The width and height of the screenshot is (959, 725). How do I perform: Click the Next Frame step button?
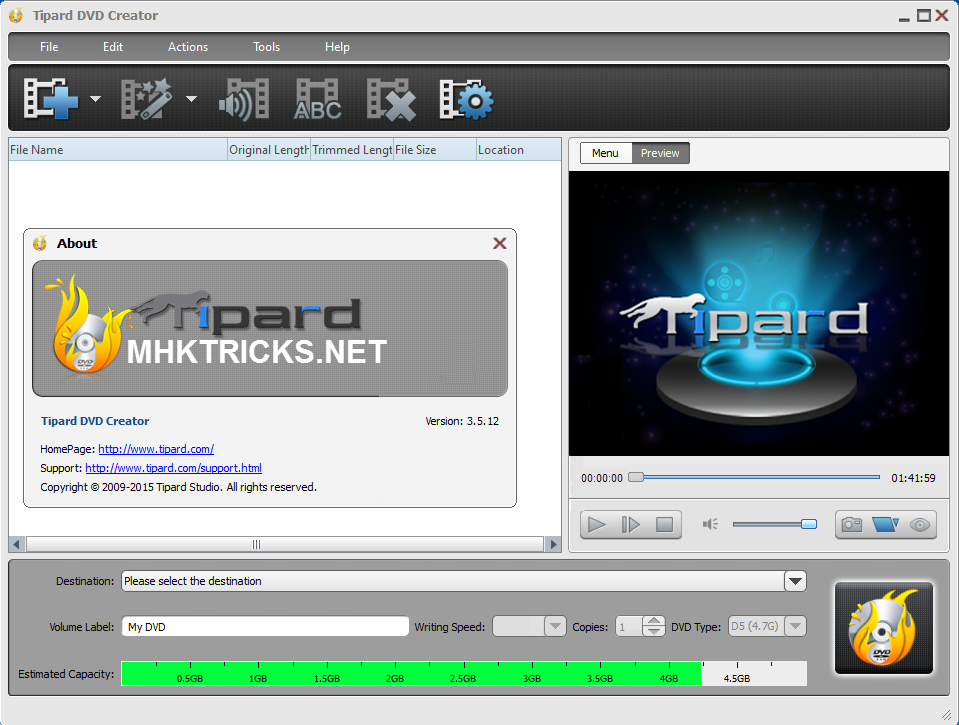click(x=631, y=525)
